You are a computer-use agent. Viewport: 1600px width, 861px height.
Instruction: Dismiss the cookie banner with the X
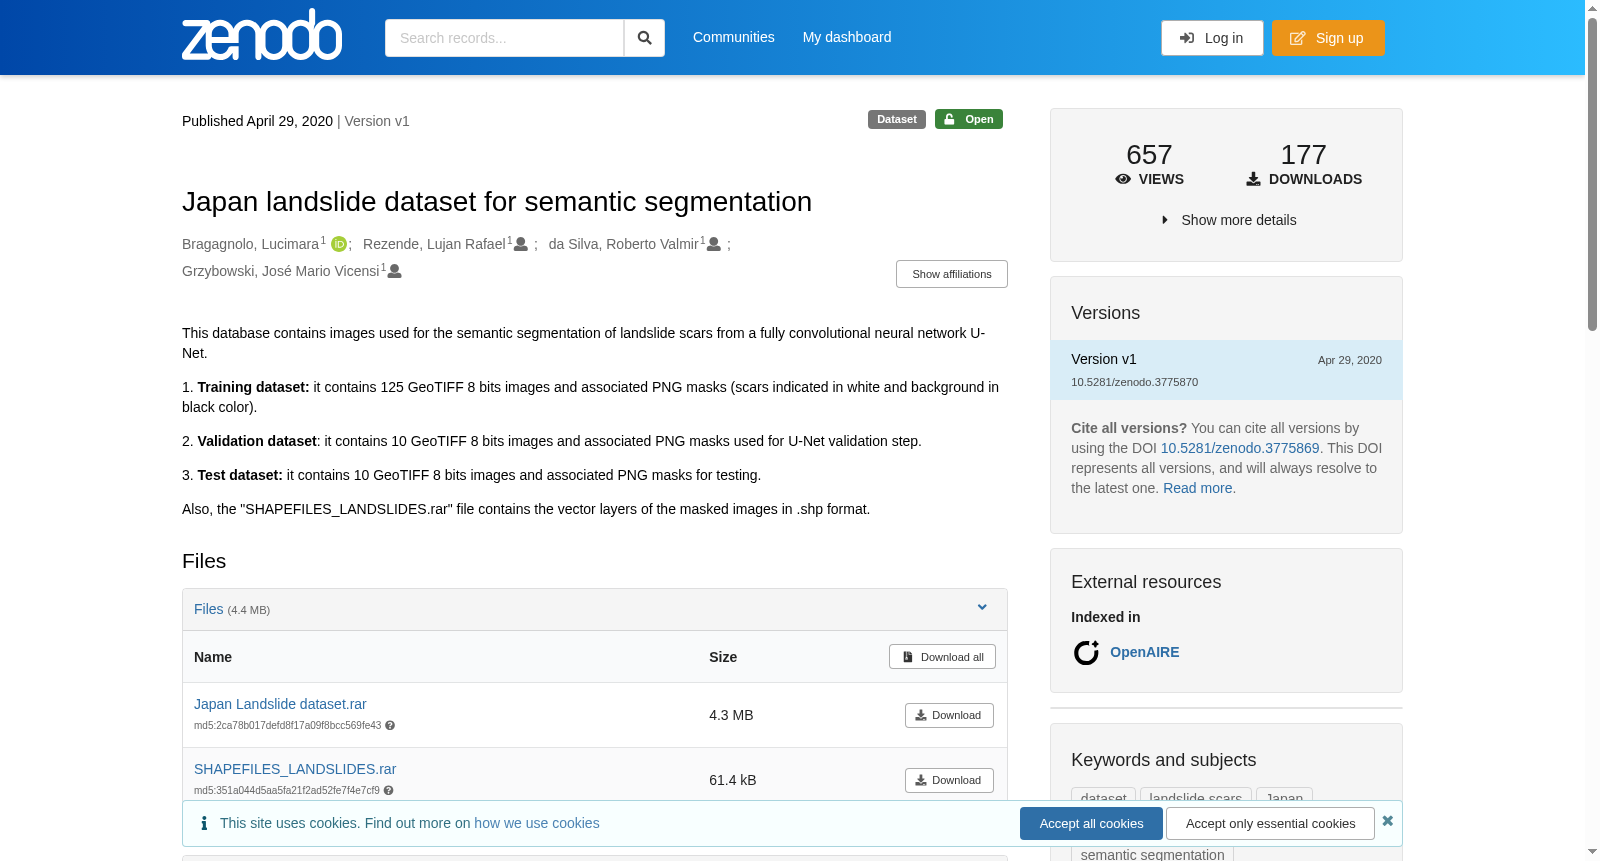click(1387, 821)
